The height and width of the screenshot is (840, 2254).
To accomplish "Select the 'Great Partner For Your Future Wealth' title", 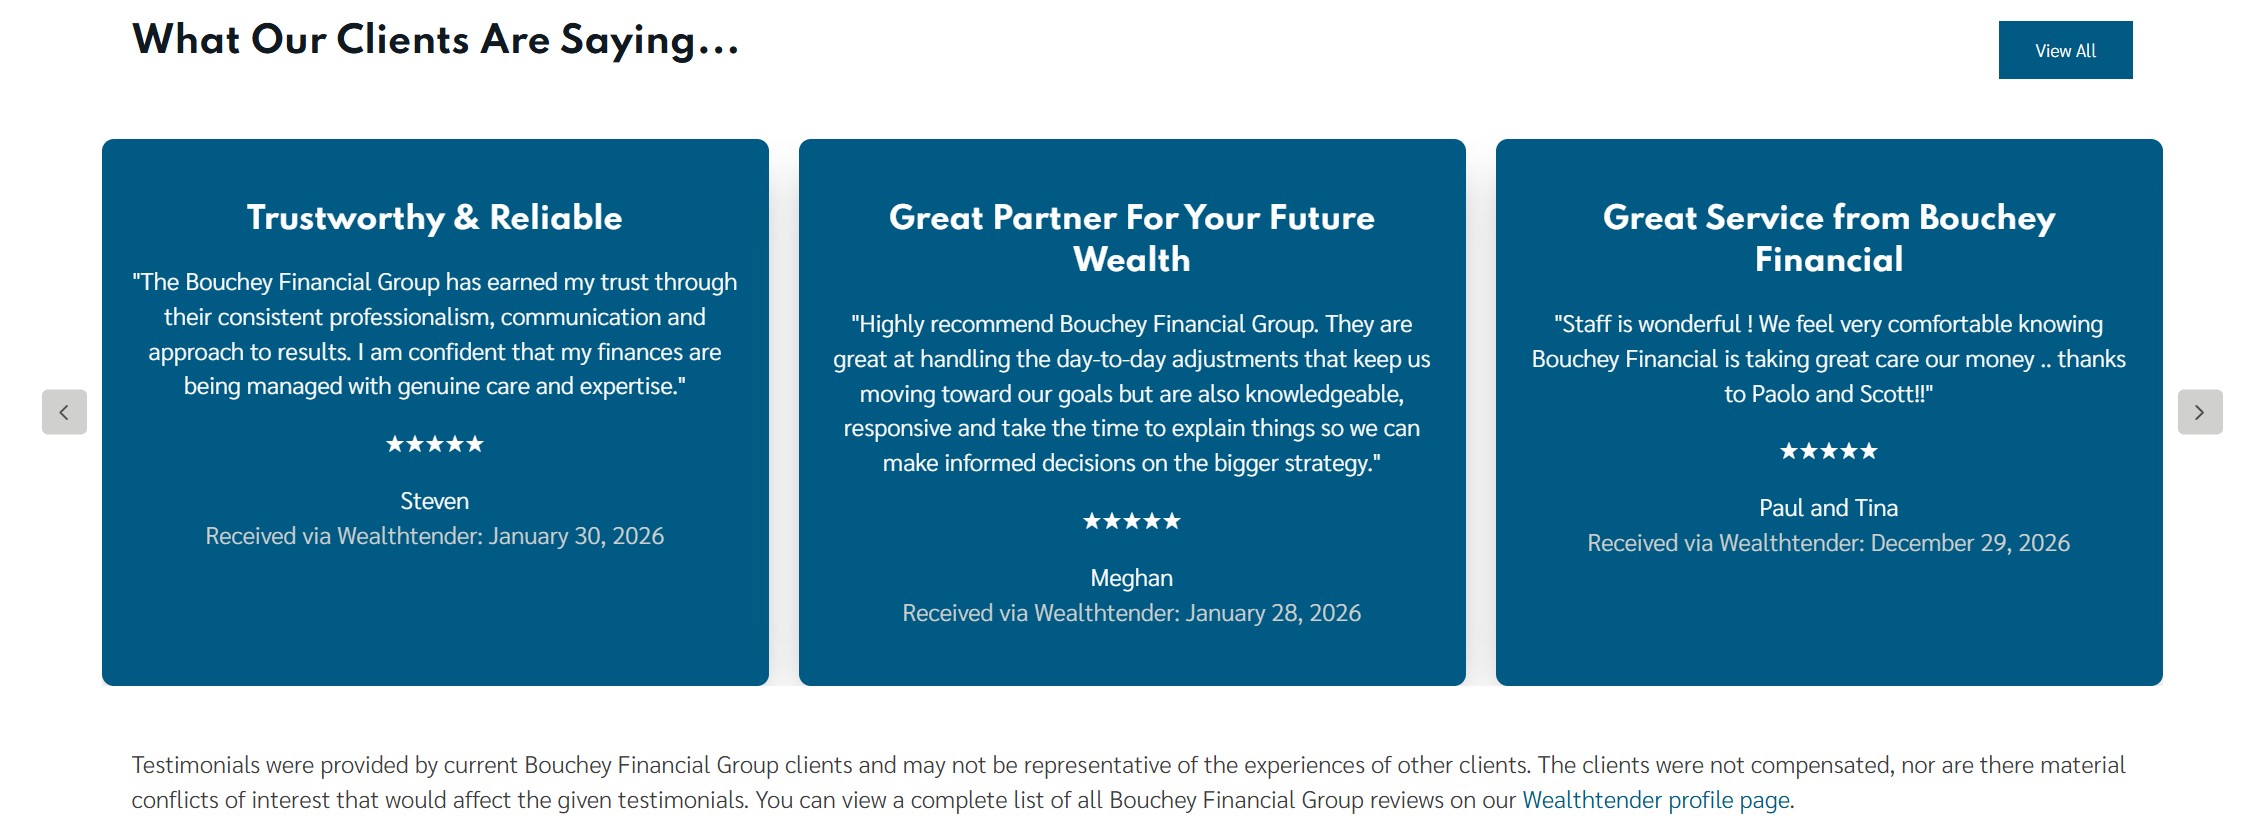I will pos(1131,238).
